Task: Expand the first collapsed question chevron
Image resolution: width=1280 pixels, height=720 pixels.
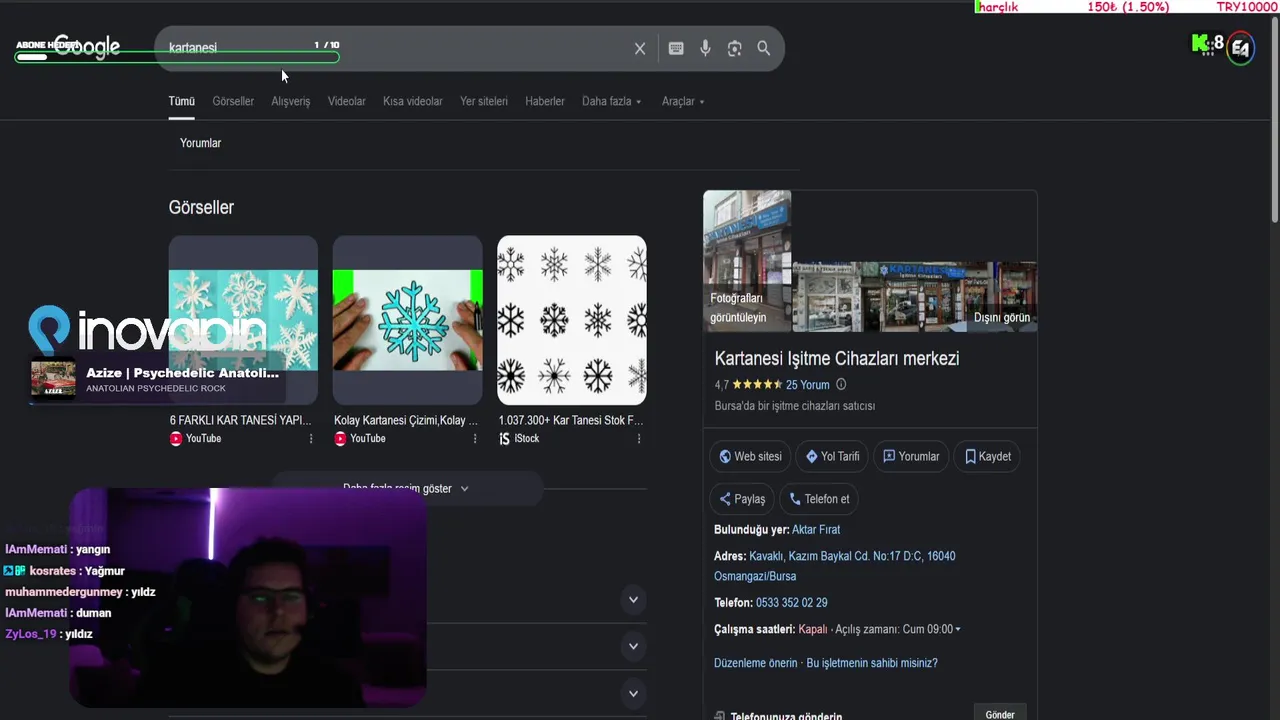Action: (633, 600)
